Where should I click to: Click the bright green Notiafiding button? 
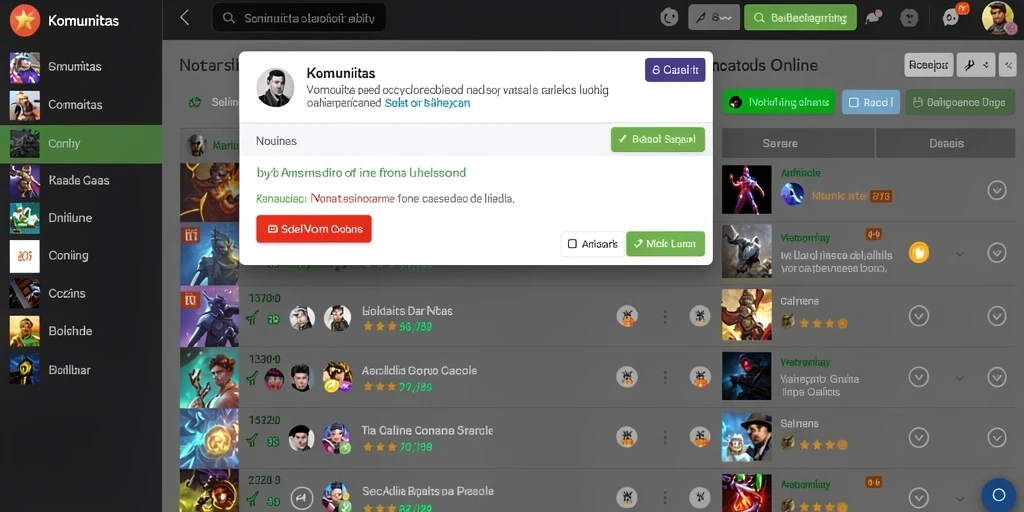tap(779, 102)
